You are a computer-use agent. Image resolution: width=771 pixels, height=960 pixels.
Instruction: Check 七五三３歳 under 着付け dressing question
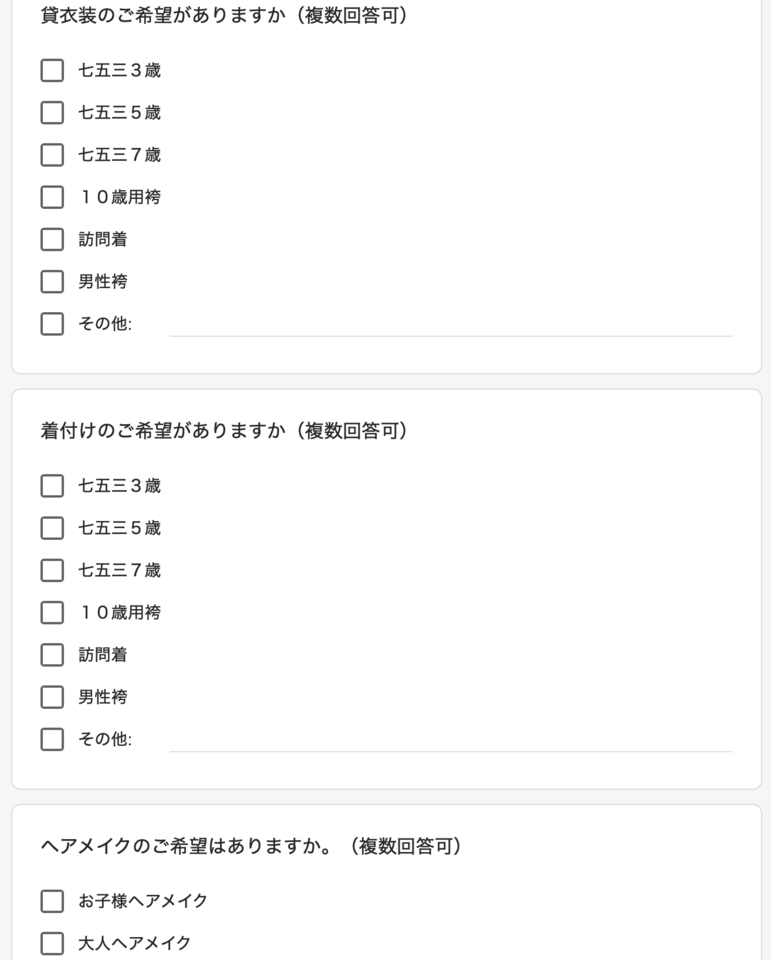[x=52, y=486]
